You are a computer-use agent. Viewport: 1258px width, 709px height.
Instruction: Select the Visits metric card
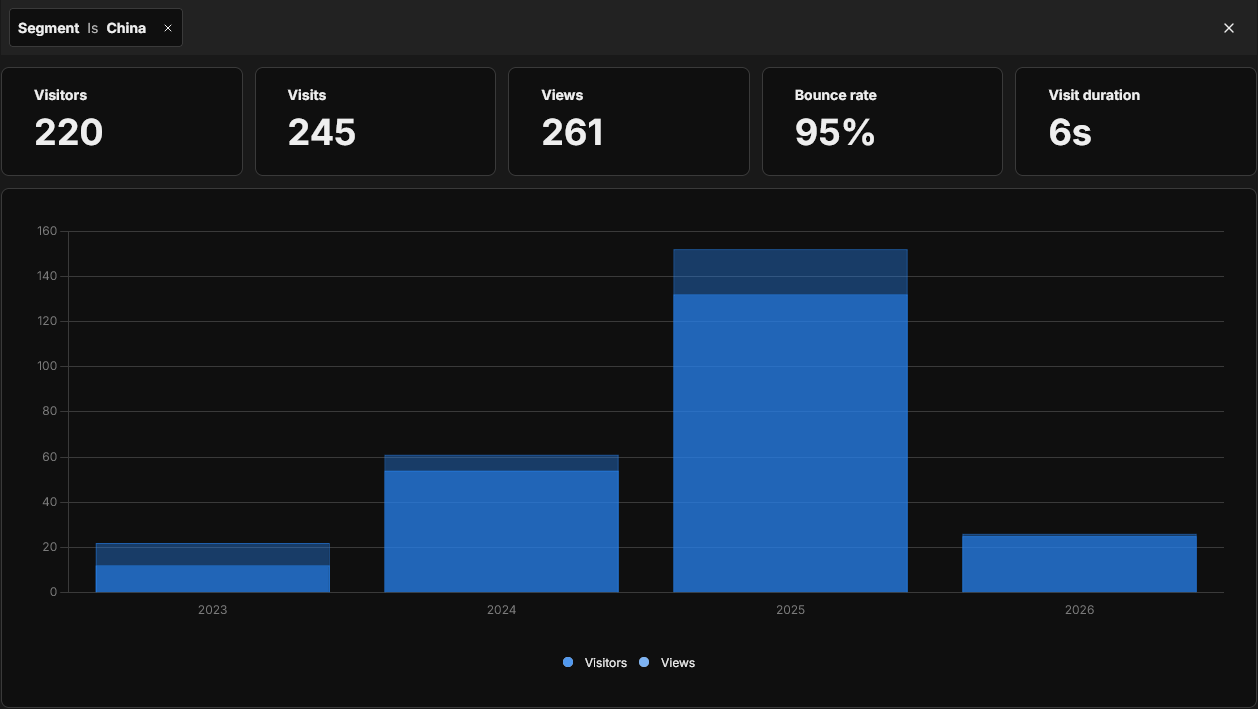[x=375, y=121]
